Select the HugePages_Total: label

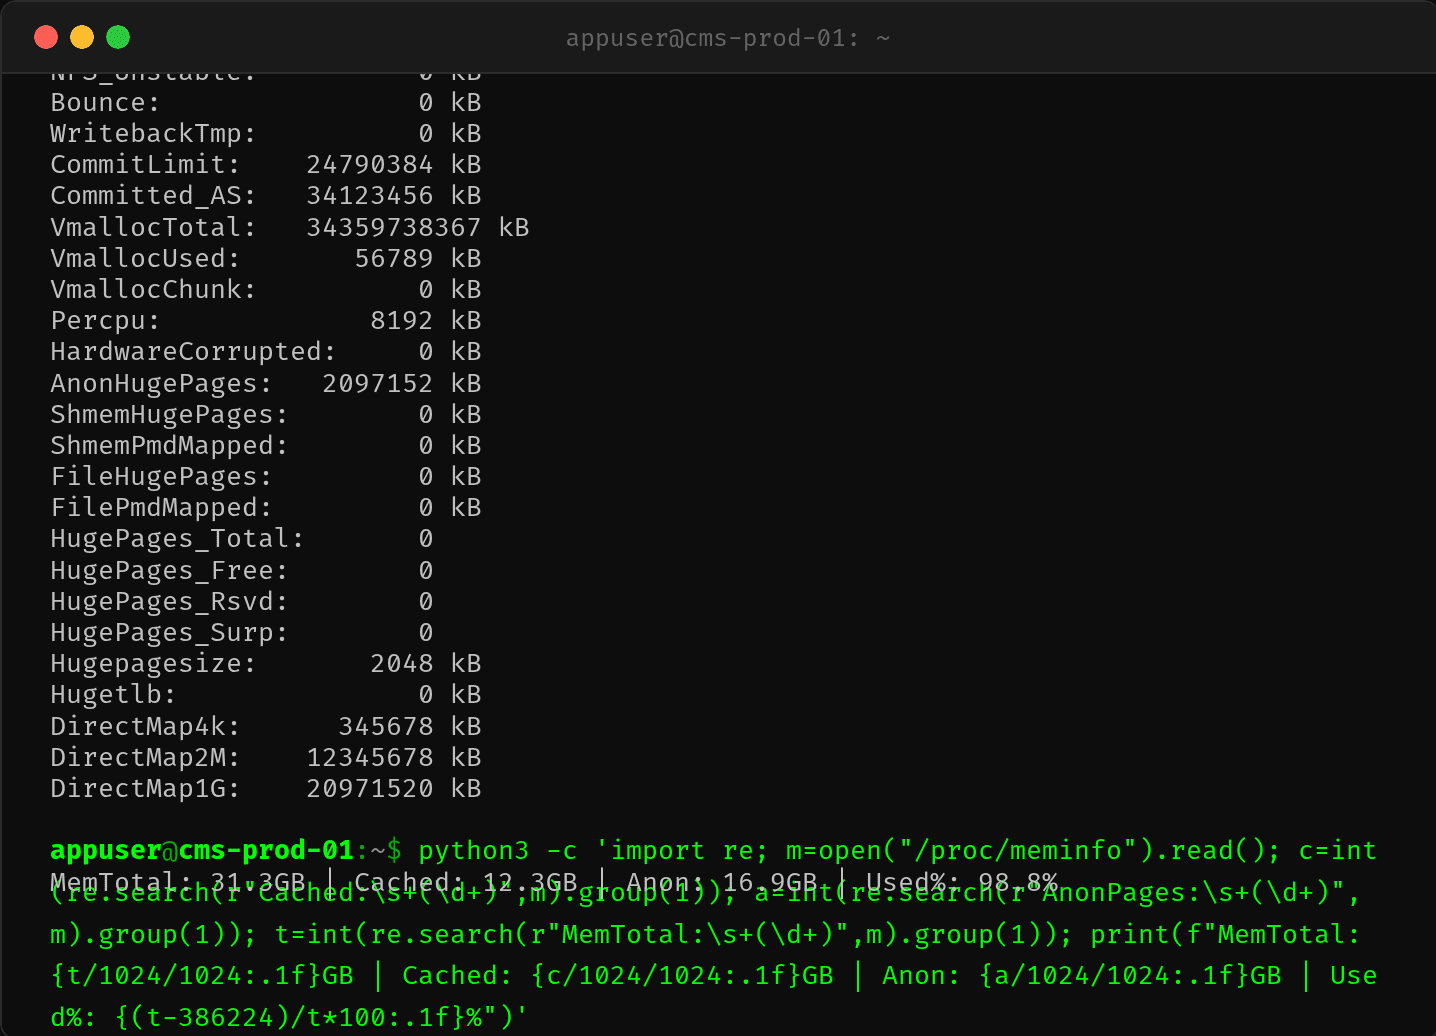(178, 538)
